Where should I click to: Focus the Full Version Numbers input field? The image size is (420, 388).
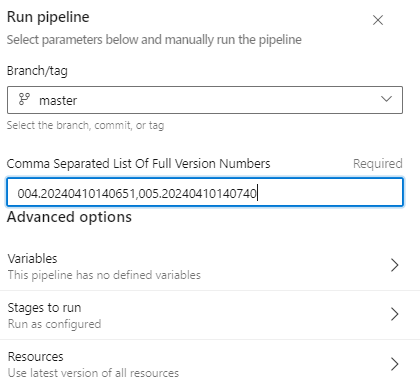pyautogui.click(x=205, y=192)
